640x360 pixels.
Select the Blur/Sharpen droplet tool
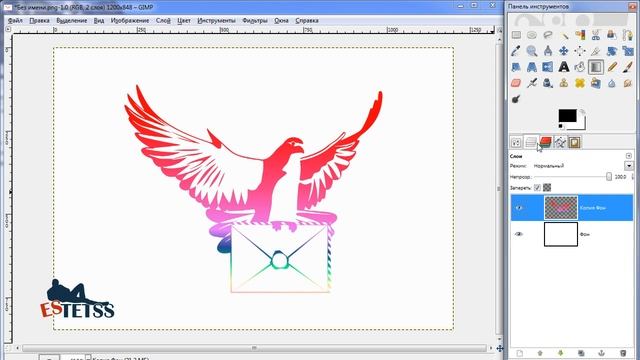pyautogui.click(x=611, y=83)
